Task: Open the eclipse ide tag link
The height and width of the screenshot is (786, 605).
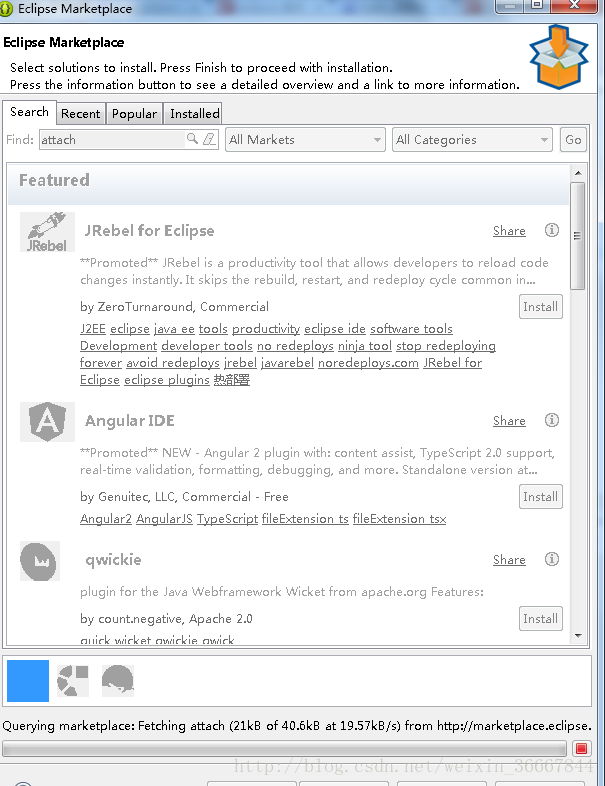Action: tap(335, 329)
